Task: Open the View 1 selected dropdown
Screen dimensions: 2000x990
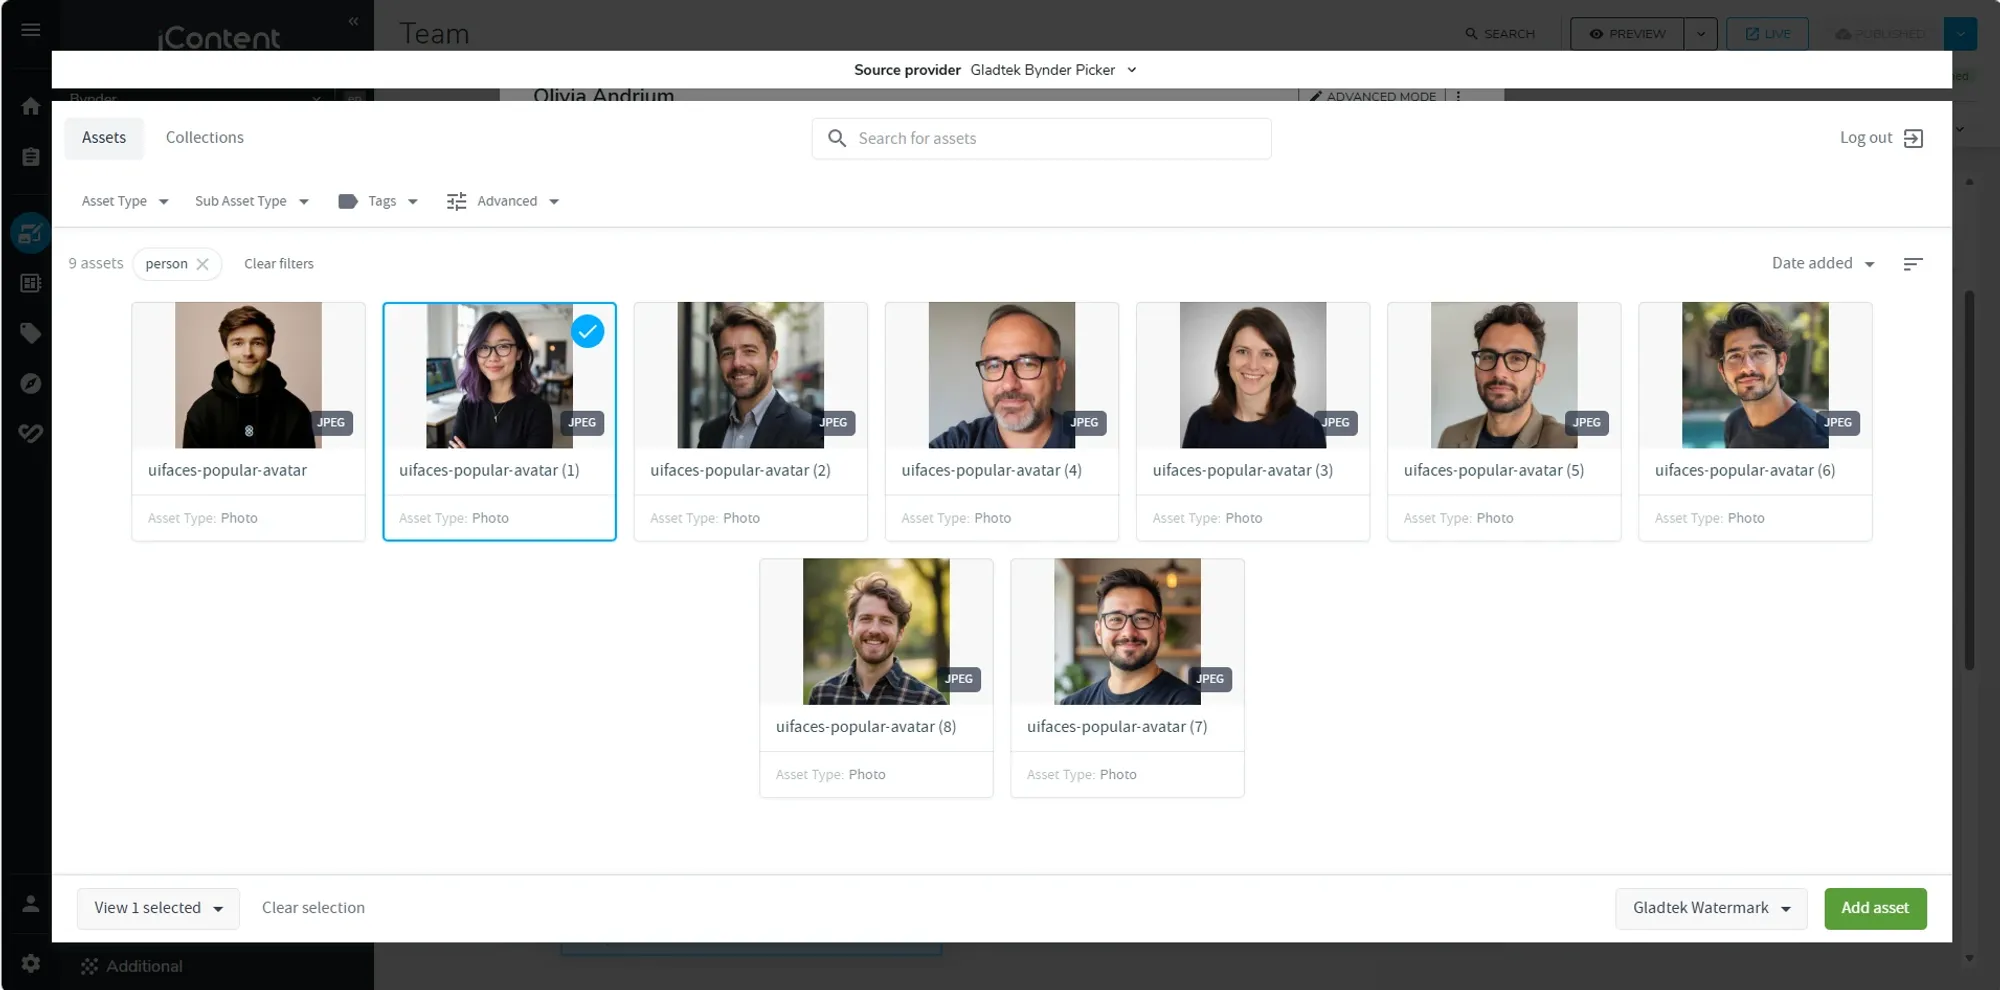Action: click(158, 908)
